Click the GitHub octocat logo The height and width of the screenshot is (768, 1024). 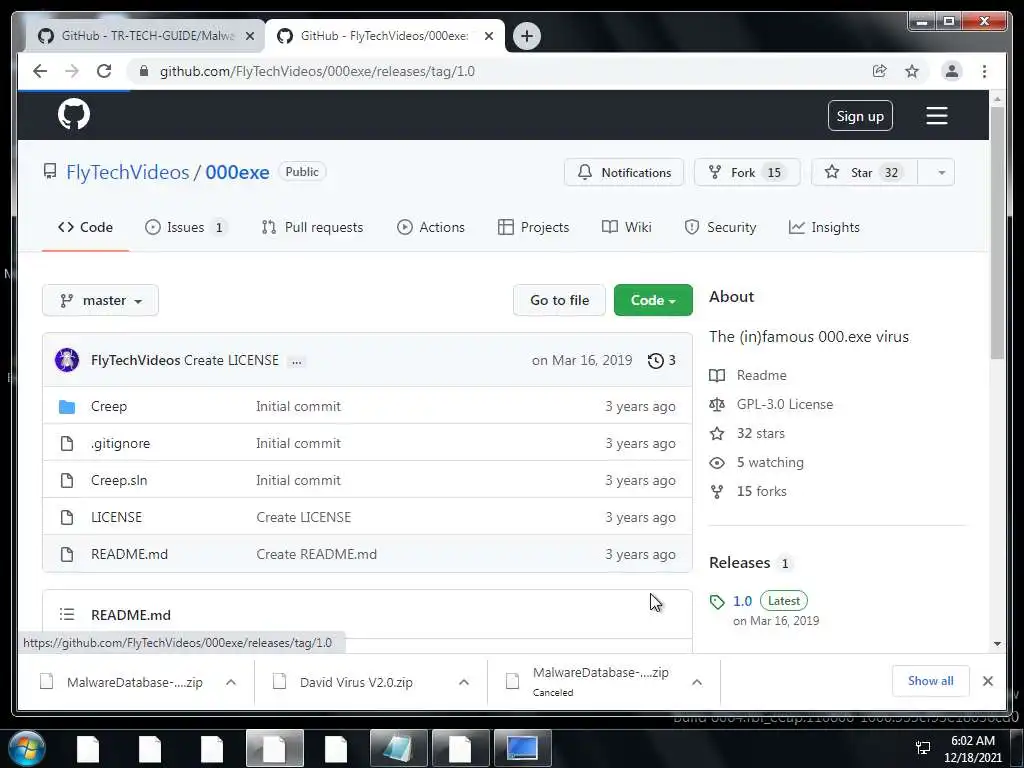pos(74,114)
